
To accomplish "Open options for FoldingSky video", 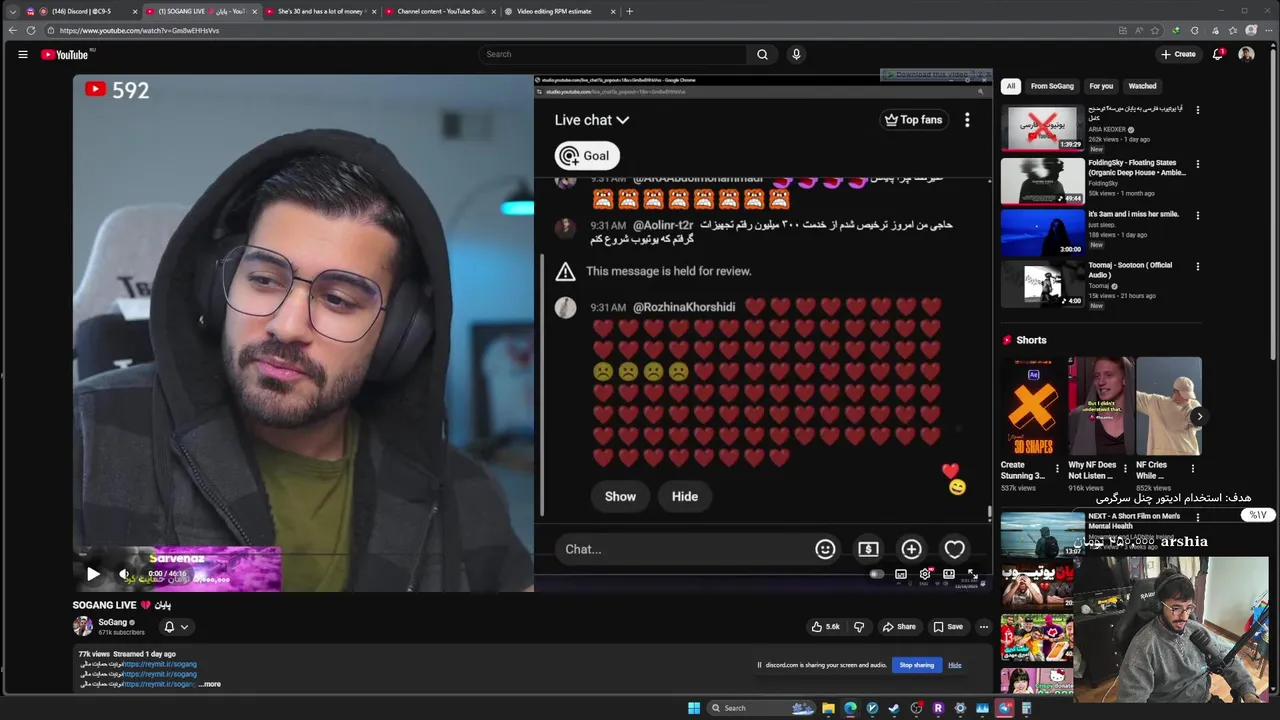I will (1197, 164).
